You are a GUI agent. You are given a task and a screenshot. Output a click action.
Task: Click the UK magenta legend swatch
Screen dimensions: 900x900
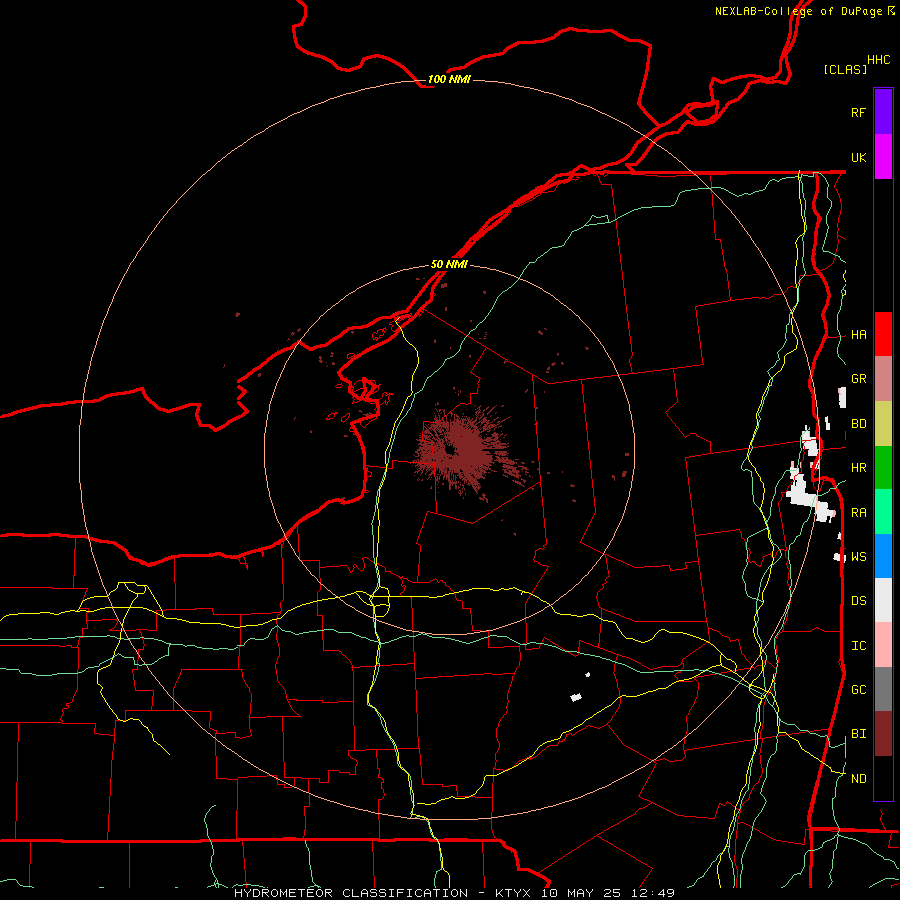tap(883, 157)
